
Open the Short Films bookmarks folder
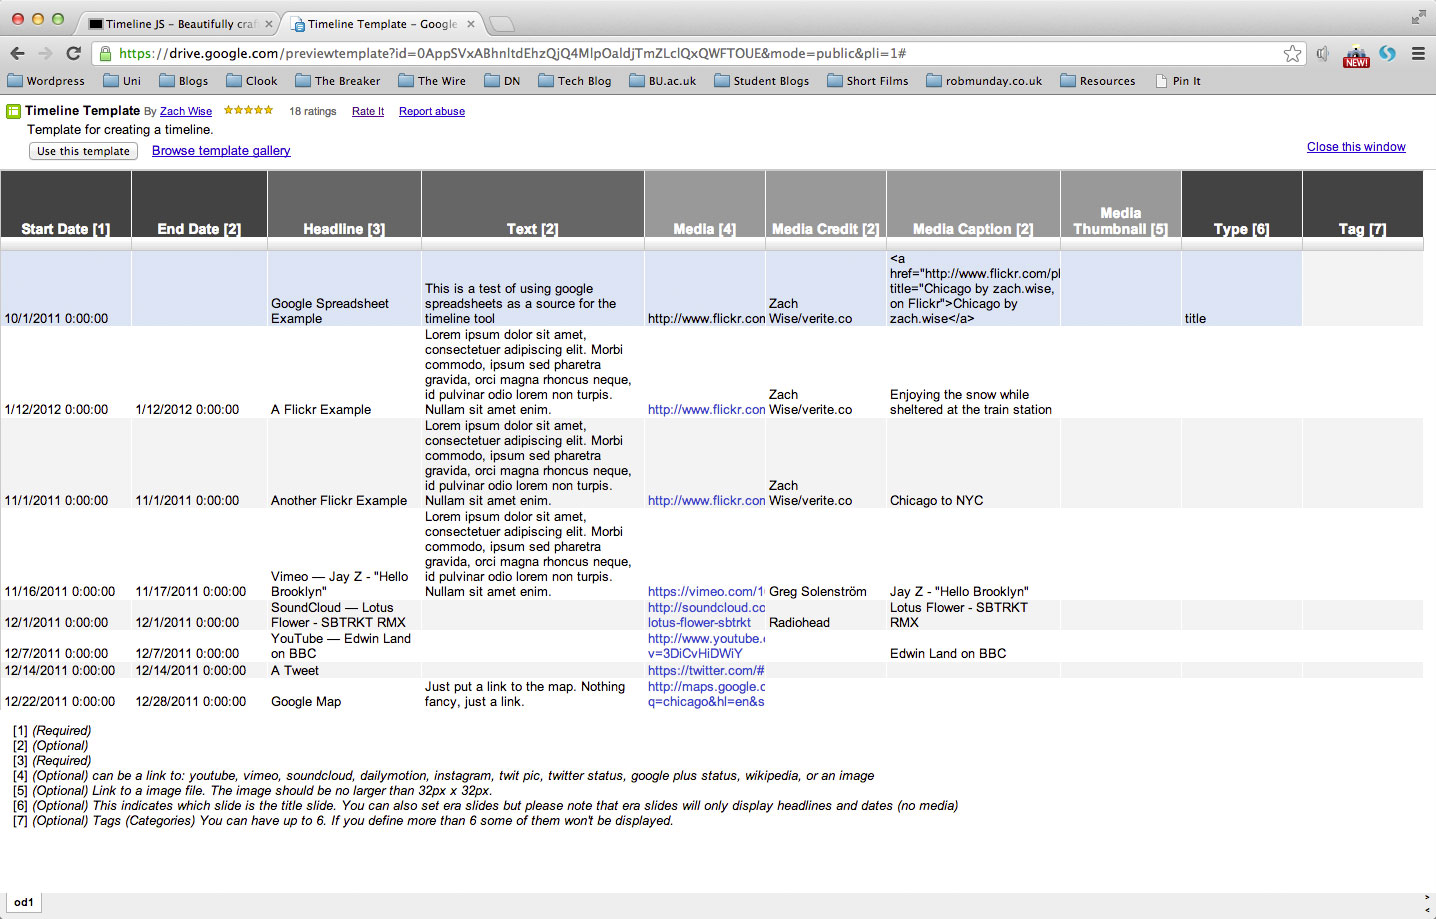tap(867, 81)
